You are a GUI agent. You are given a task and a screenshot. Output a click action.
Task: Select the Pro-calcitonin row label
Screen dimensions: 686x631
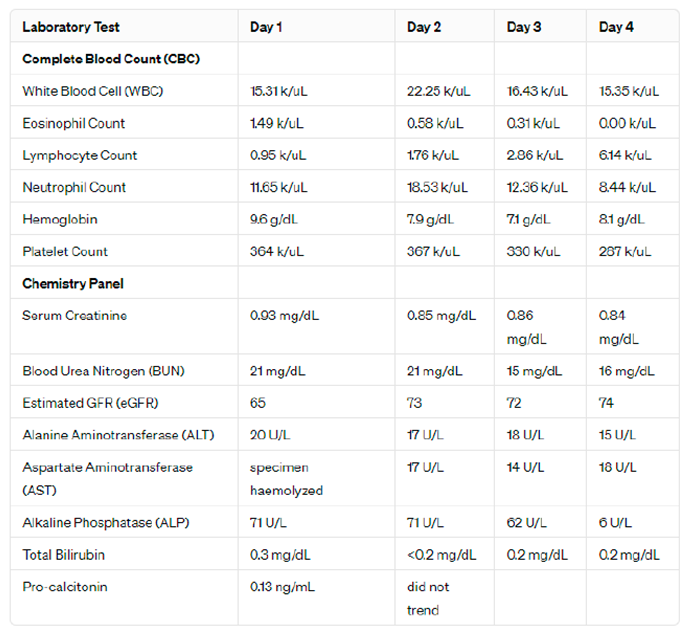pyautogui.click(x=65, y=587)
